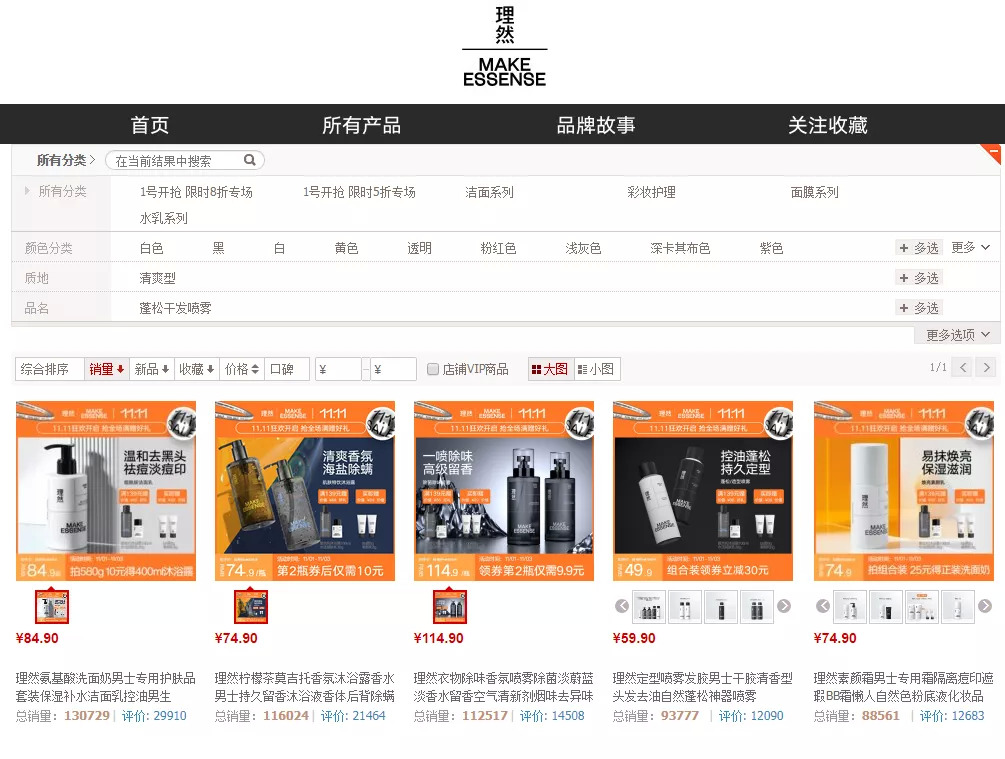Show next thumbnails for ¥59.90 hair spray
The height and width of the screenshot is (759, 1005).
pos(784,606)
